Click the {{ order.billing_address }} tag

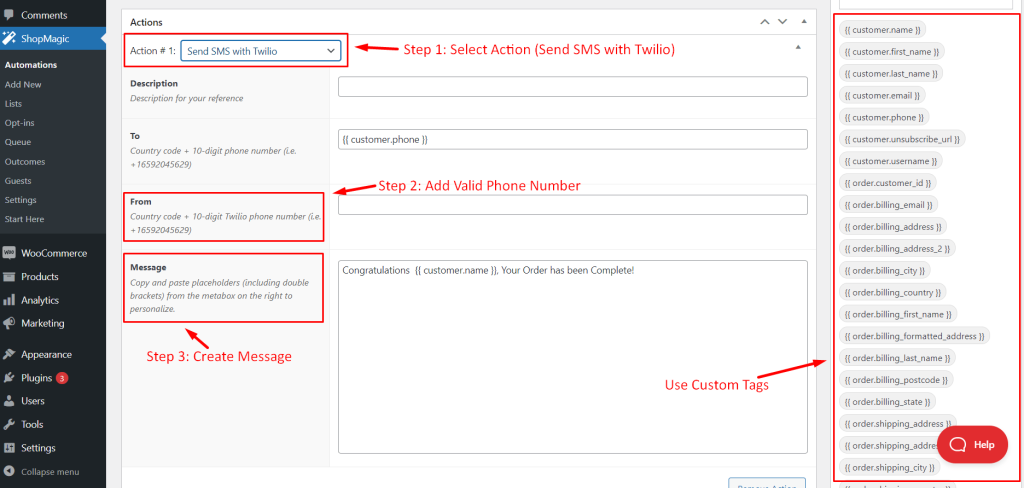coord(893,227)
